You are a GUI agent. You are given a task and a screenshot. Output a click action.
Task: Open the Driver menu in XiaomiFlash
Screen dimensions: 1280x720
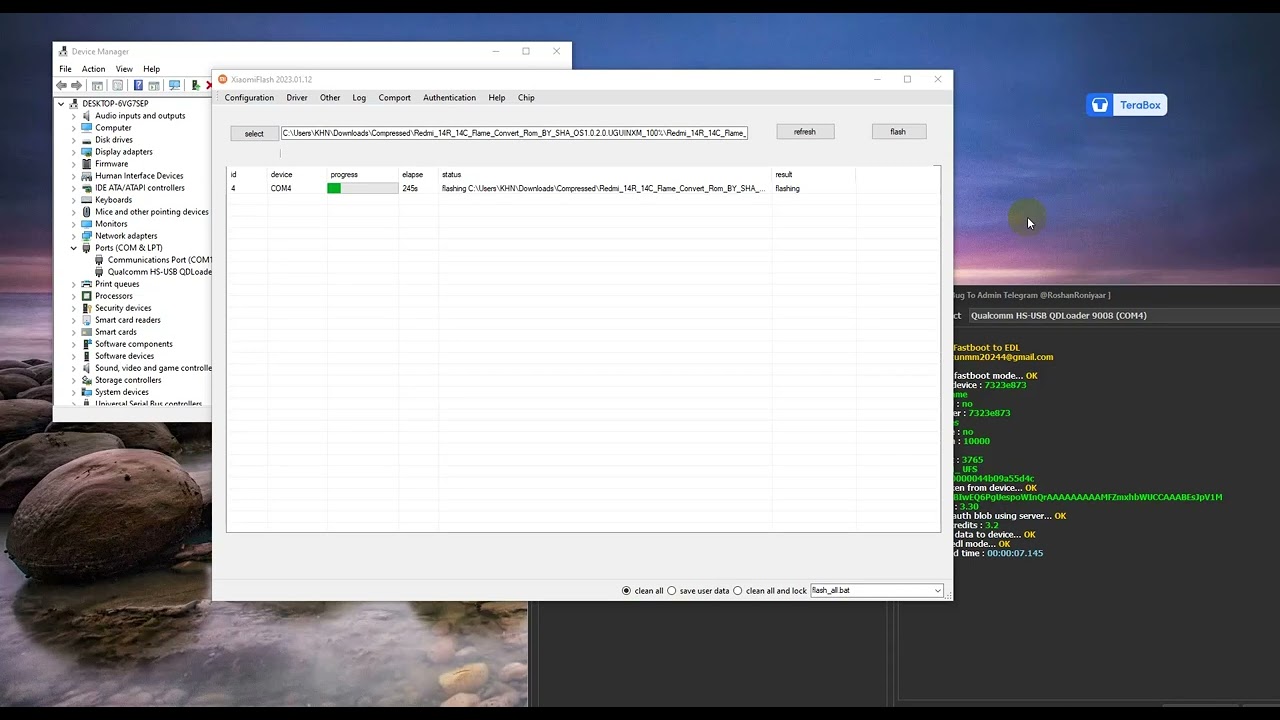tap(297, 98)
